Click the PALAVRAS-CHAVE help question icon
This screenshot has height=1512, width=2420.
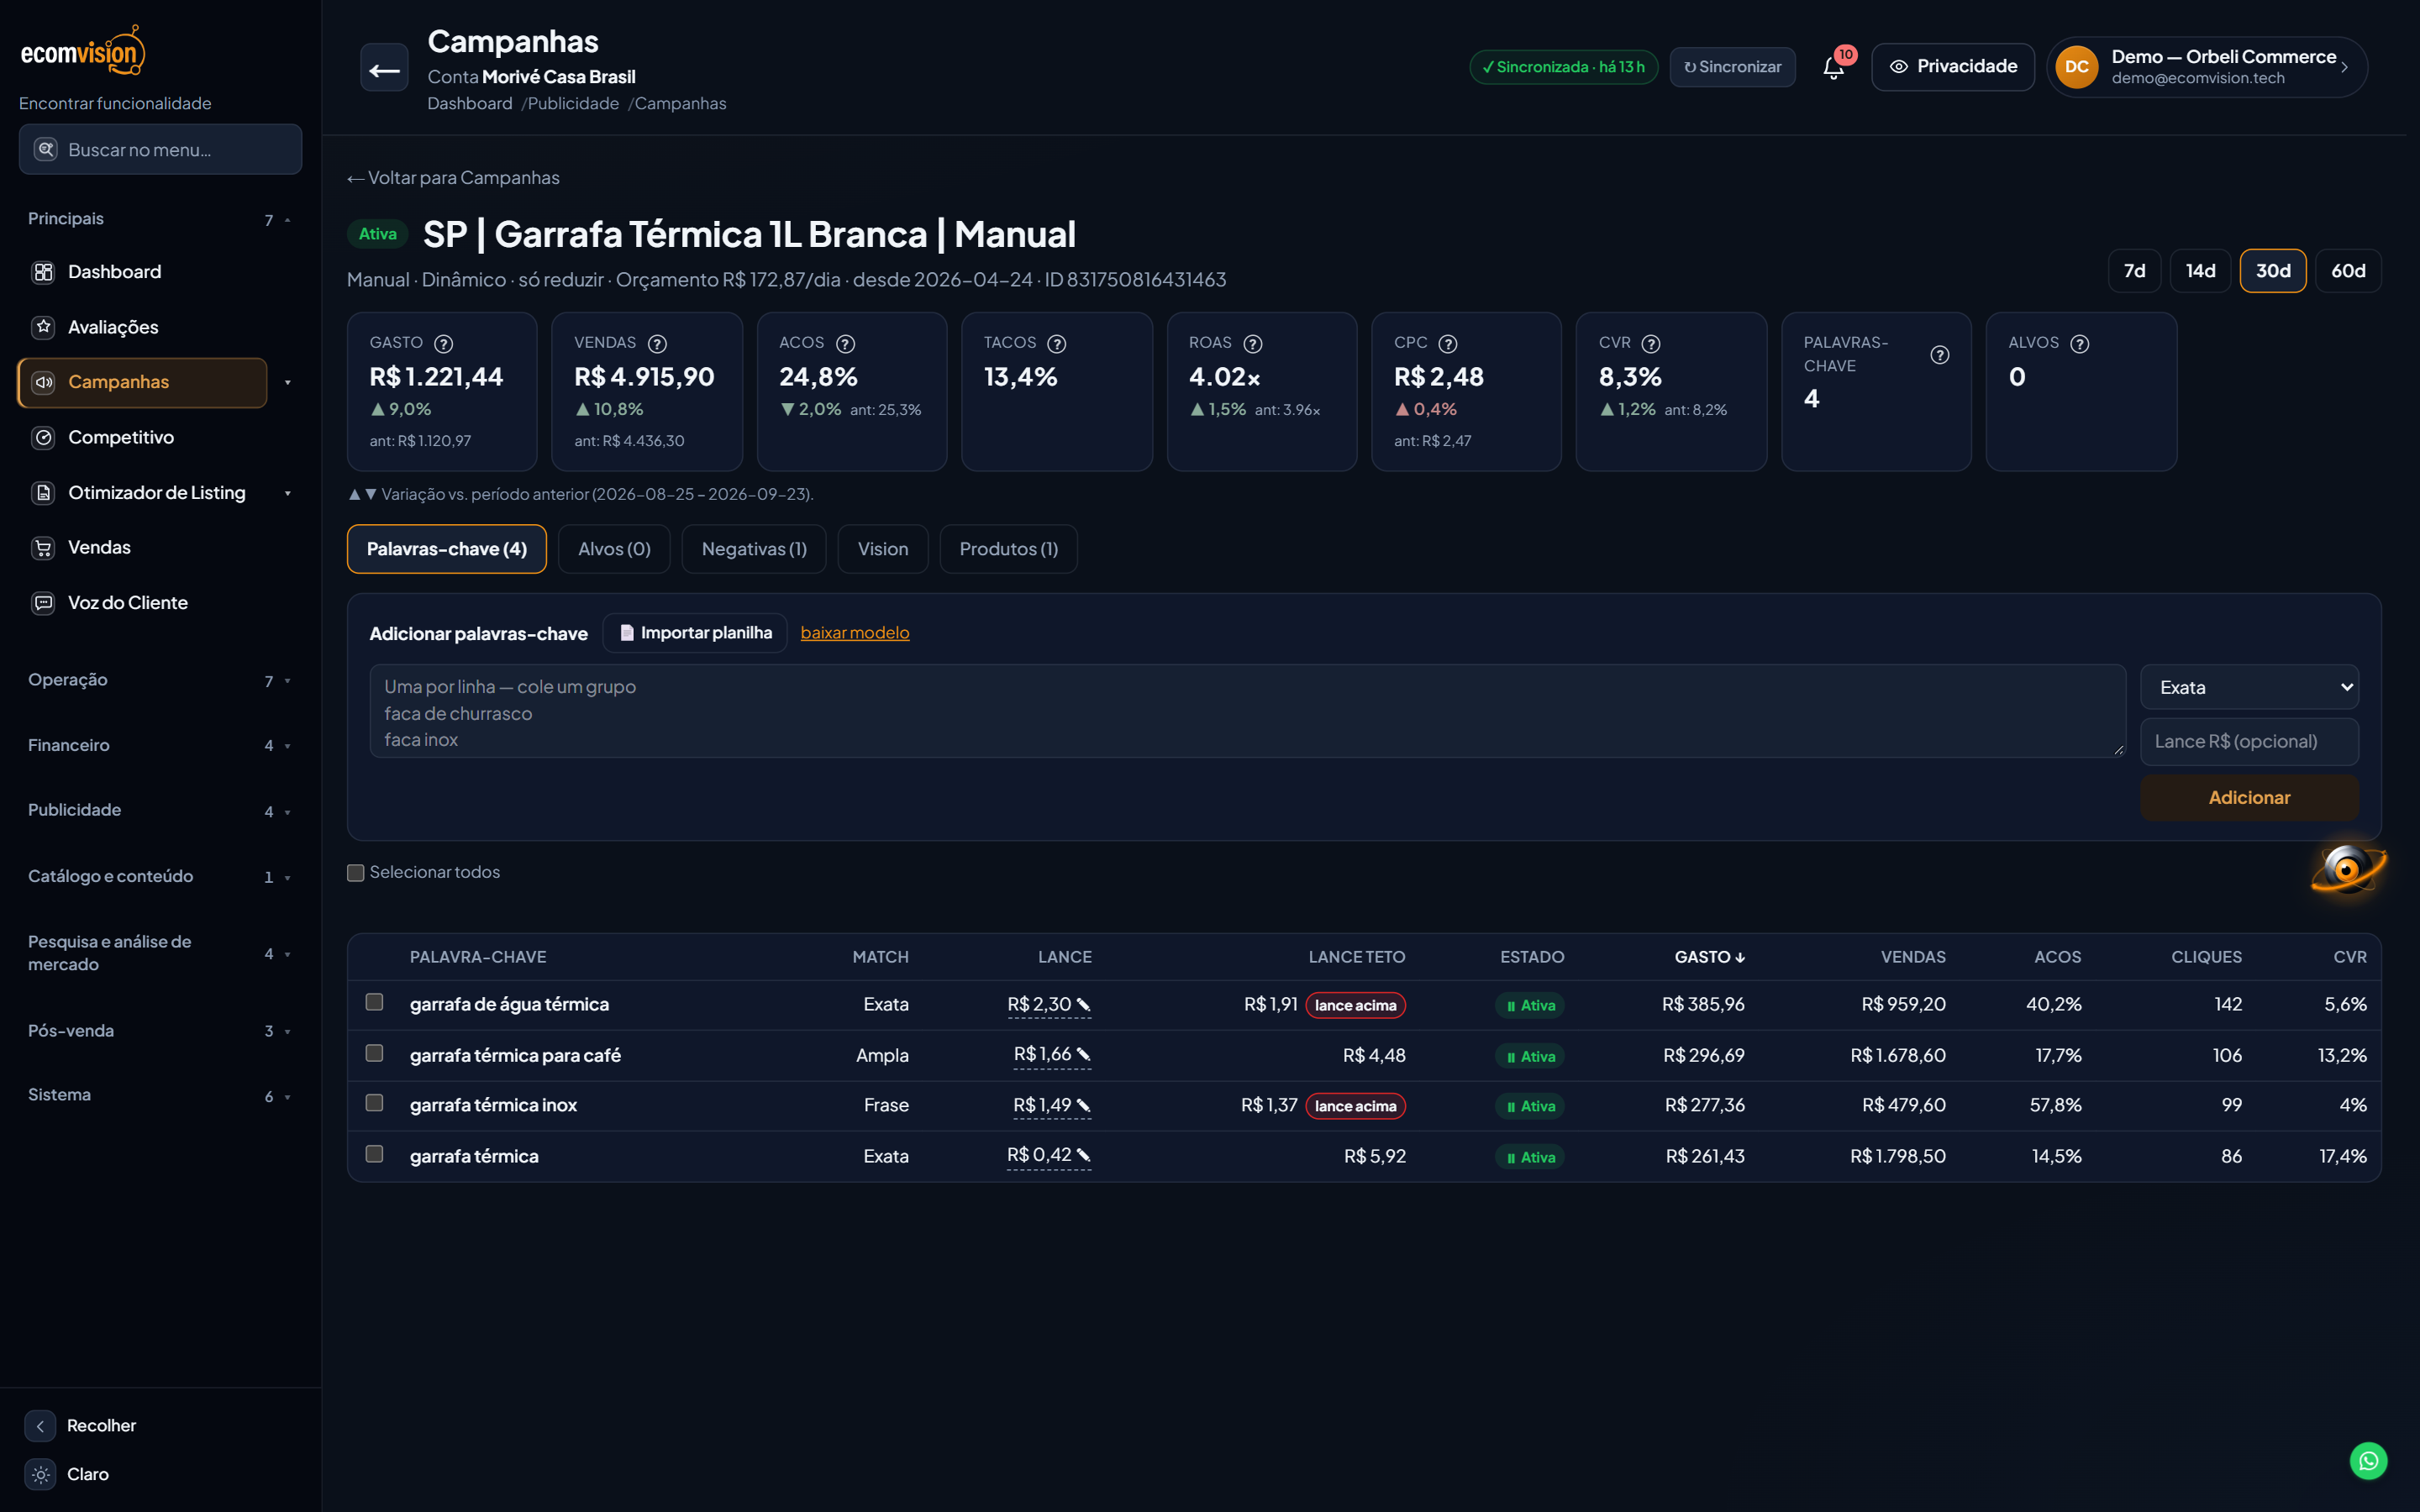[x=1939, y=354]
